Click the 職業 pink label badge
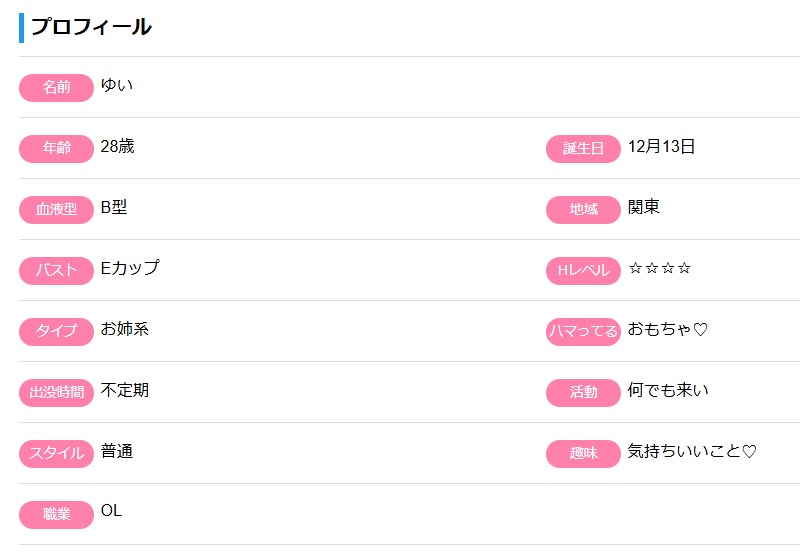 click(56, 515)
